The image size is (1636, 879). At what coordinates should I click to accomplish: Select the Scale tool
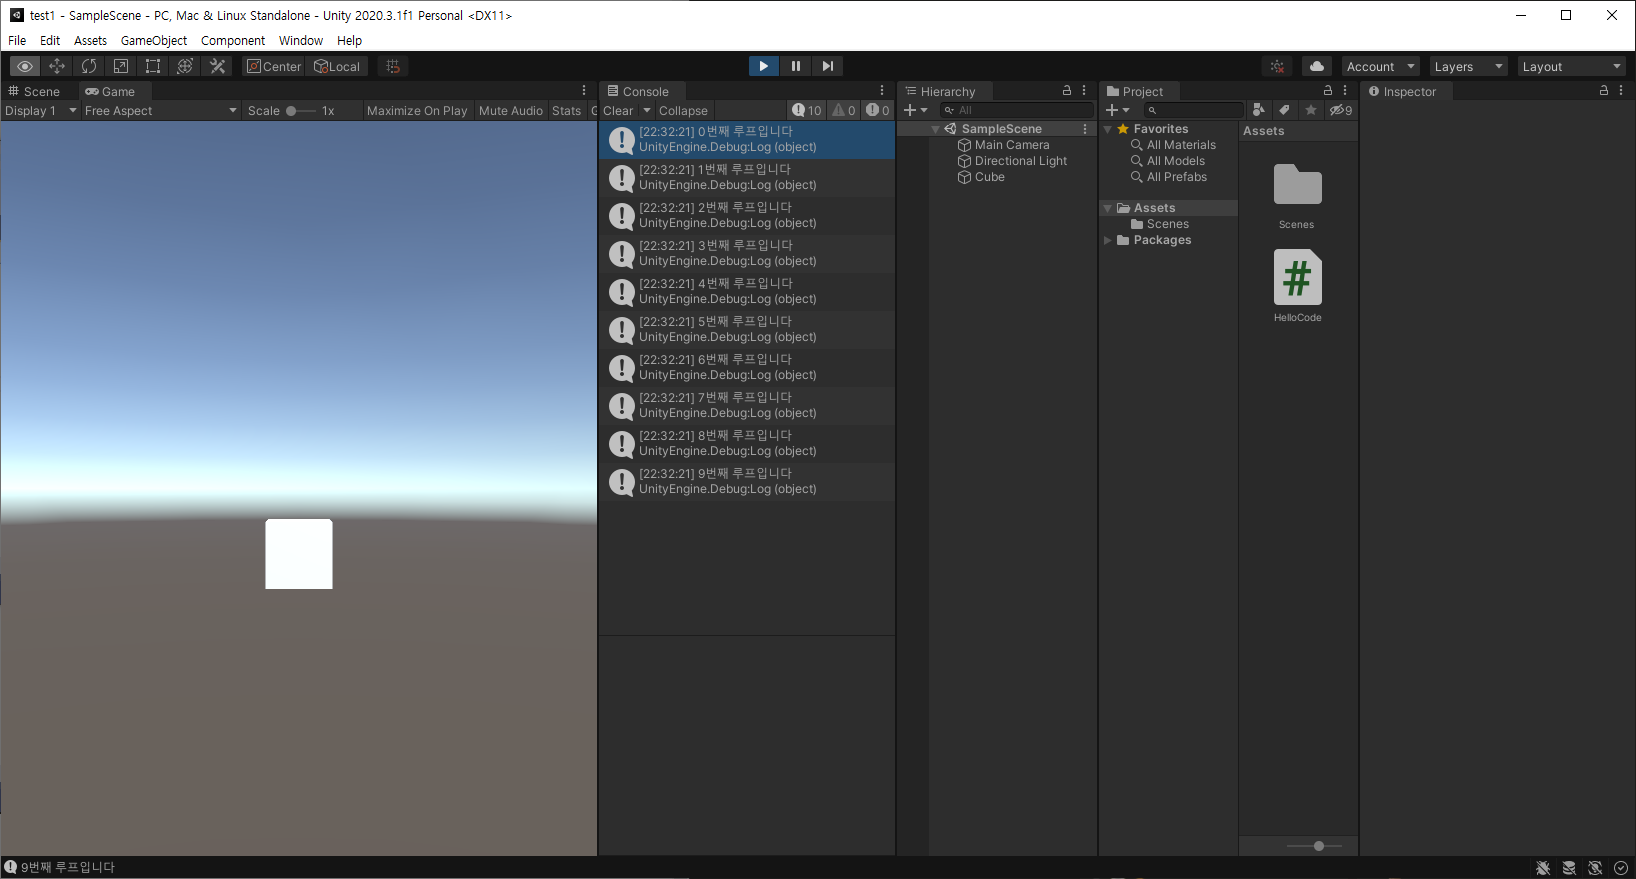(121, 66)
